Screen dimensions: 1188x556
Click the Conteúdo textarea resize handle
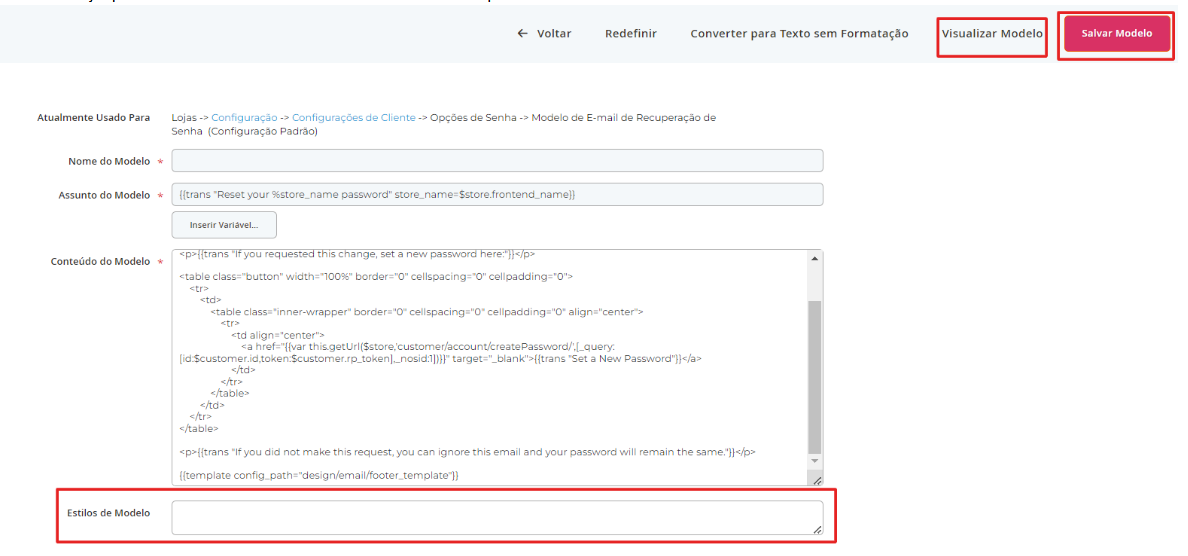tap(816, 480)
